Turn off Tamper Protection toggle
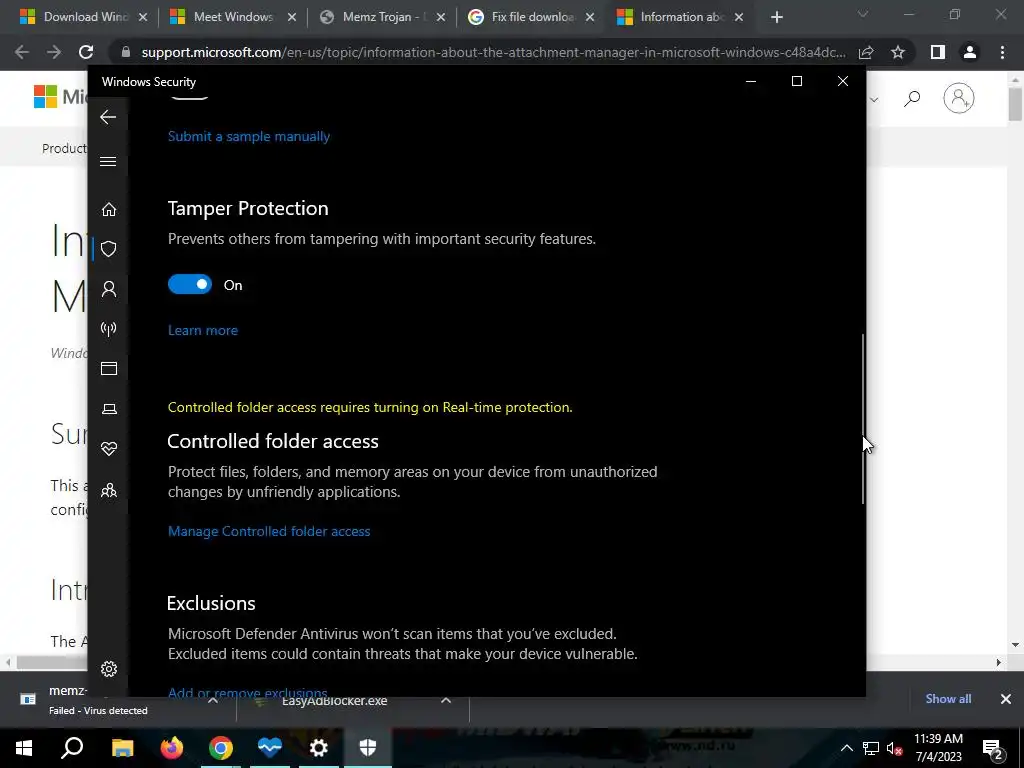 [x=189, y=285]
